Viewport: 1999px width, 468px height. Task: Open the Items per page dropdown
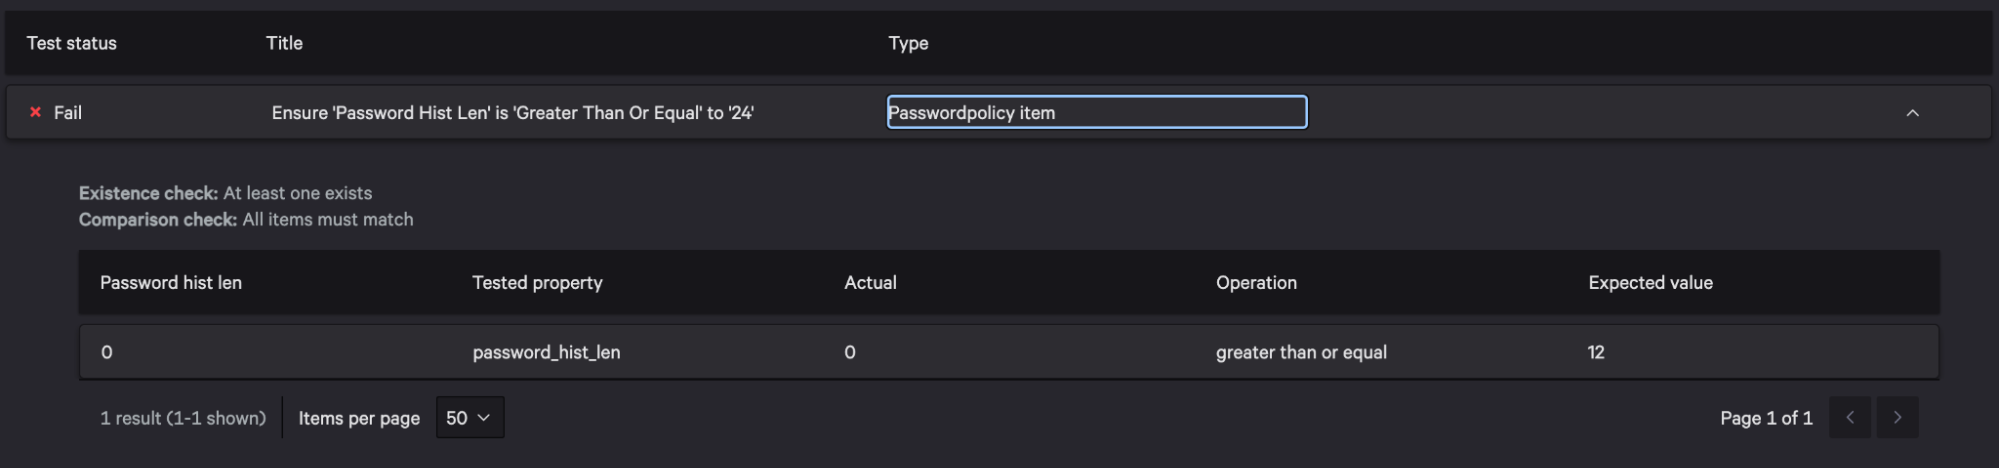click(x=469, y=418)
